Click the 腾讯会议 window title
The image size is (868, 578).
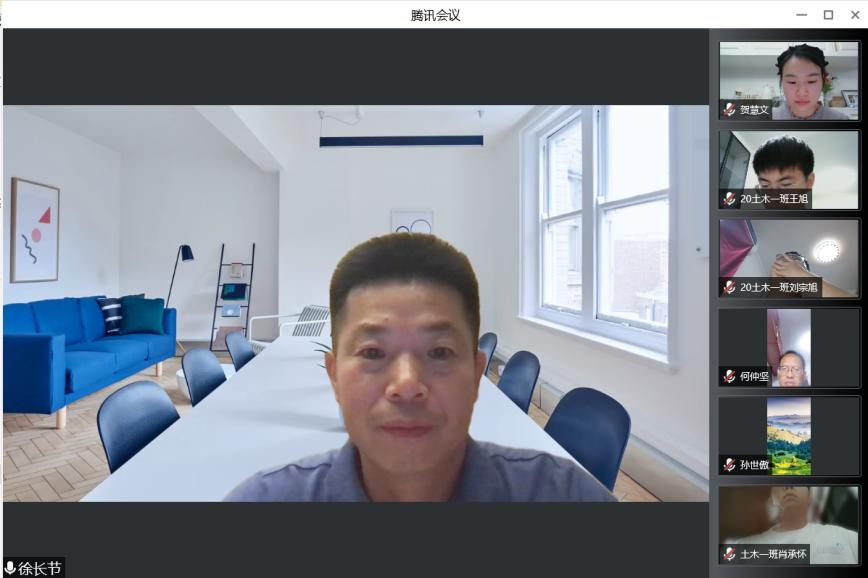click(435, 14)
